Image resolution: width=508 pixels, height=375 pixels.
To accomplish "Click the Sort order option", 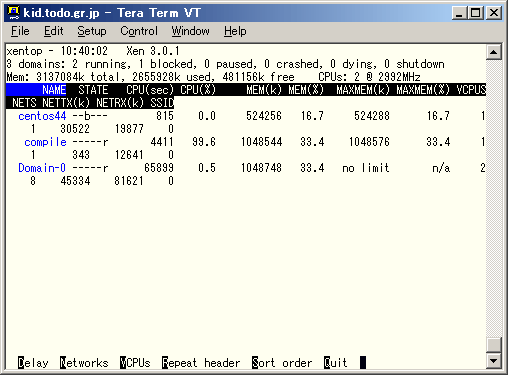I will [282, 362].
